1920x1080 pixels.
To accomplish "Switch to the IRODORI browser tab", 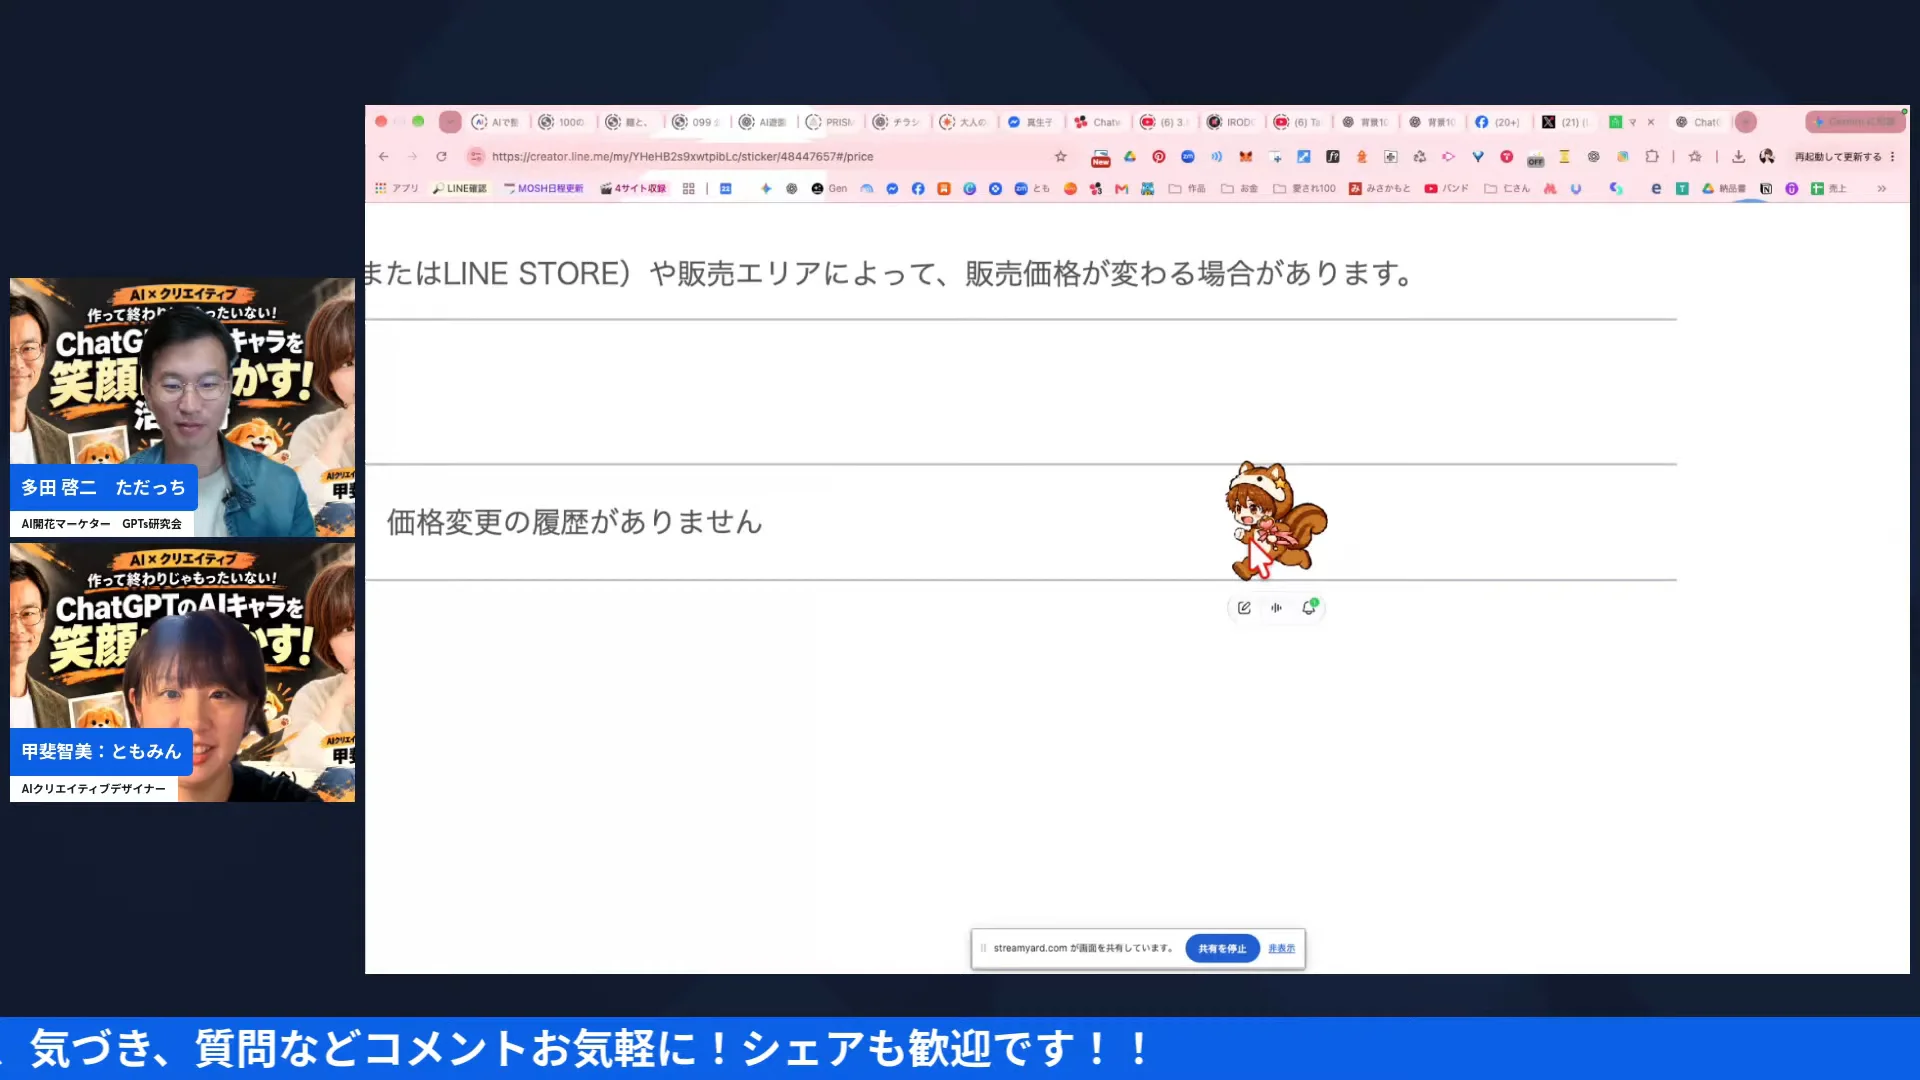I will [1230, 122].
